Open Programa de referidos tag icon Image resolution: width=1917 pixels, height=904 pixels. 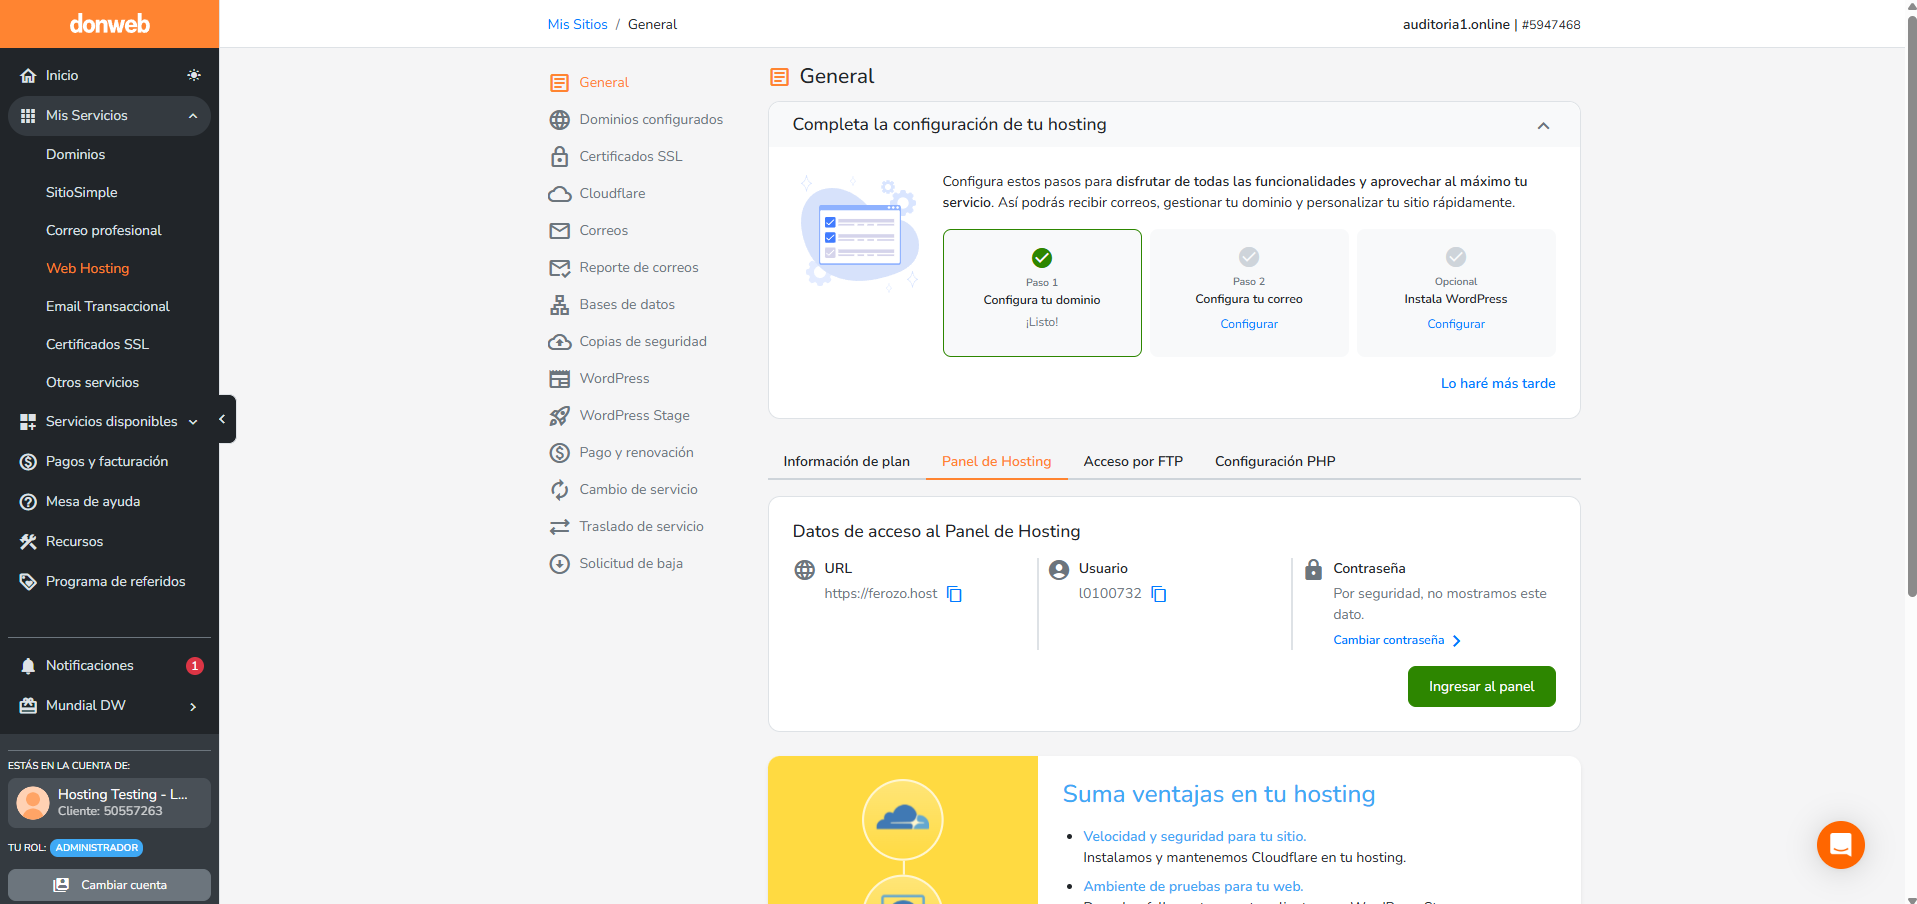pos(28,582)
